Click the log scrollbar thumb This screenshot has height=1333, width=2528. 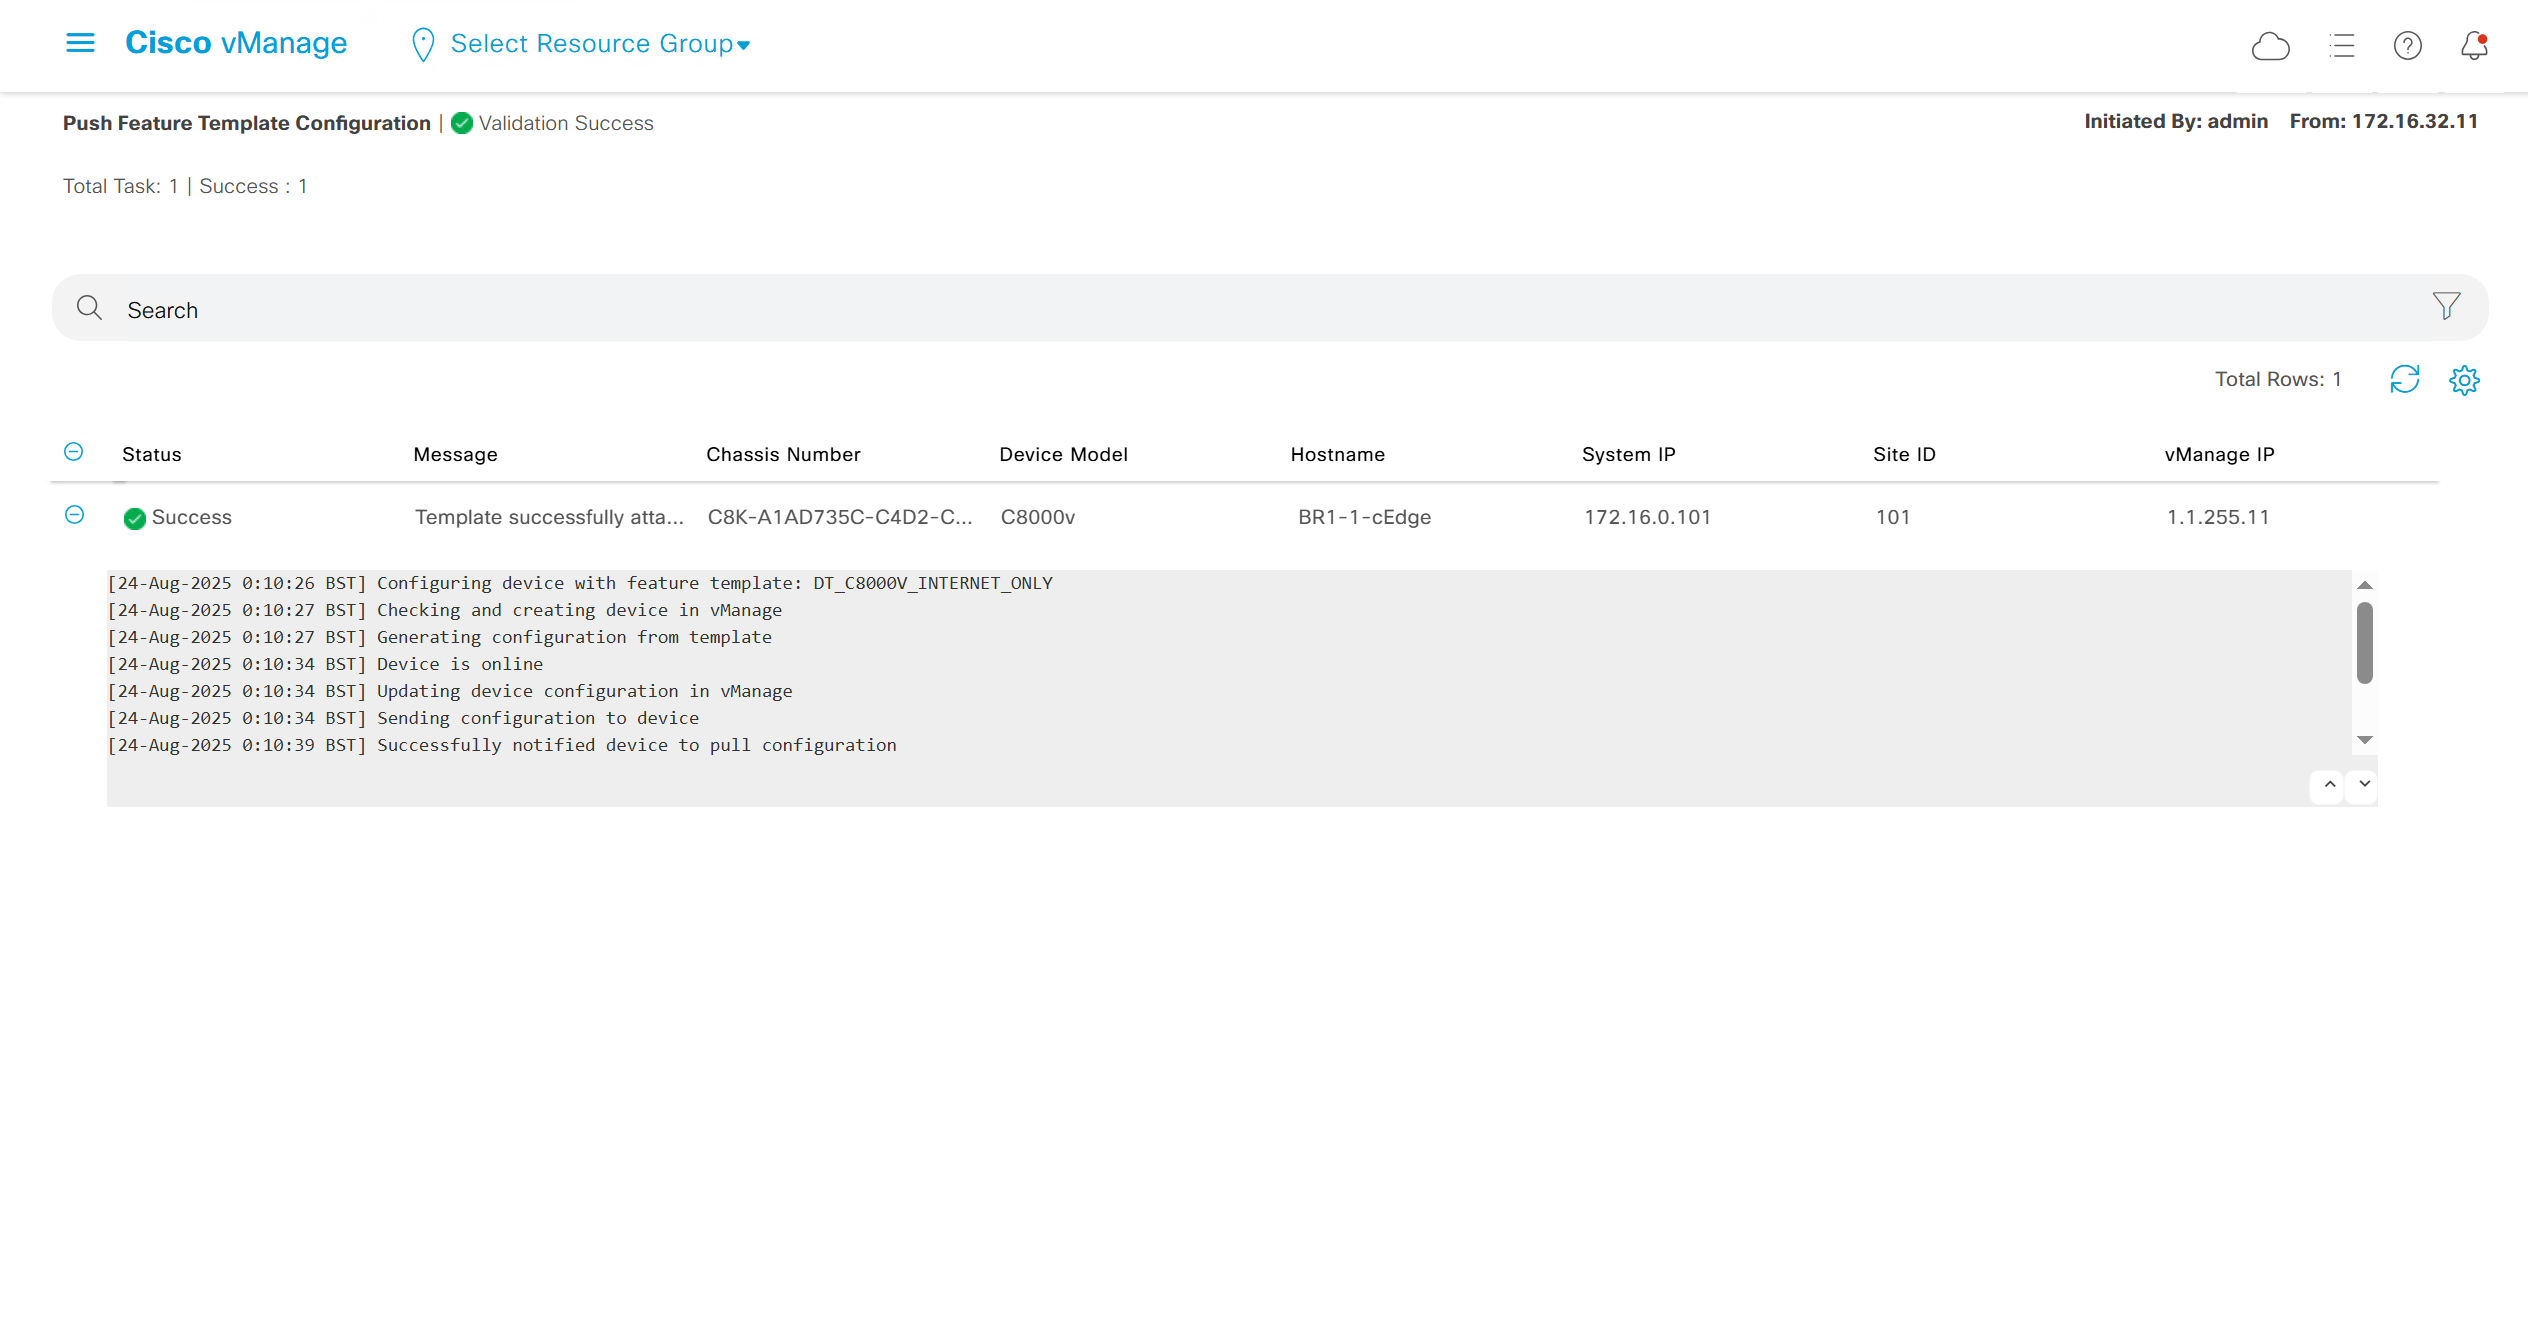[x=2364, y=642]
